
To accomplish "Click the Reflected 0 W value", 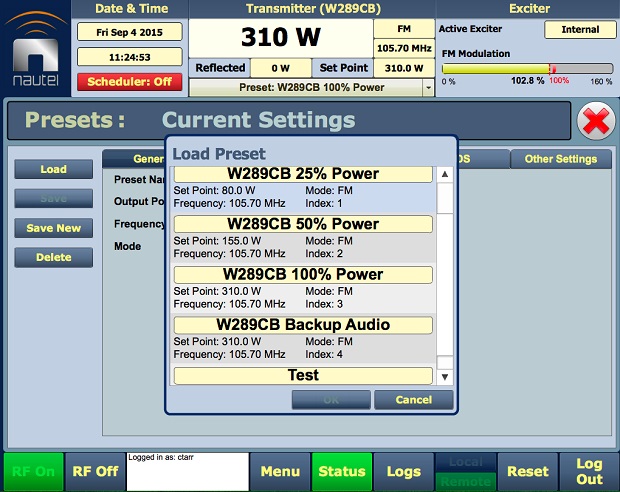I will (281, 68).
